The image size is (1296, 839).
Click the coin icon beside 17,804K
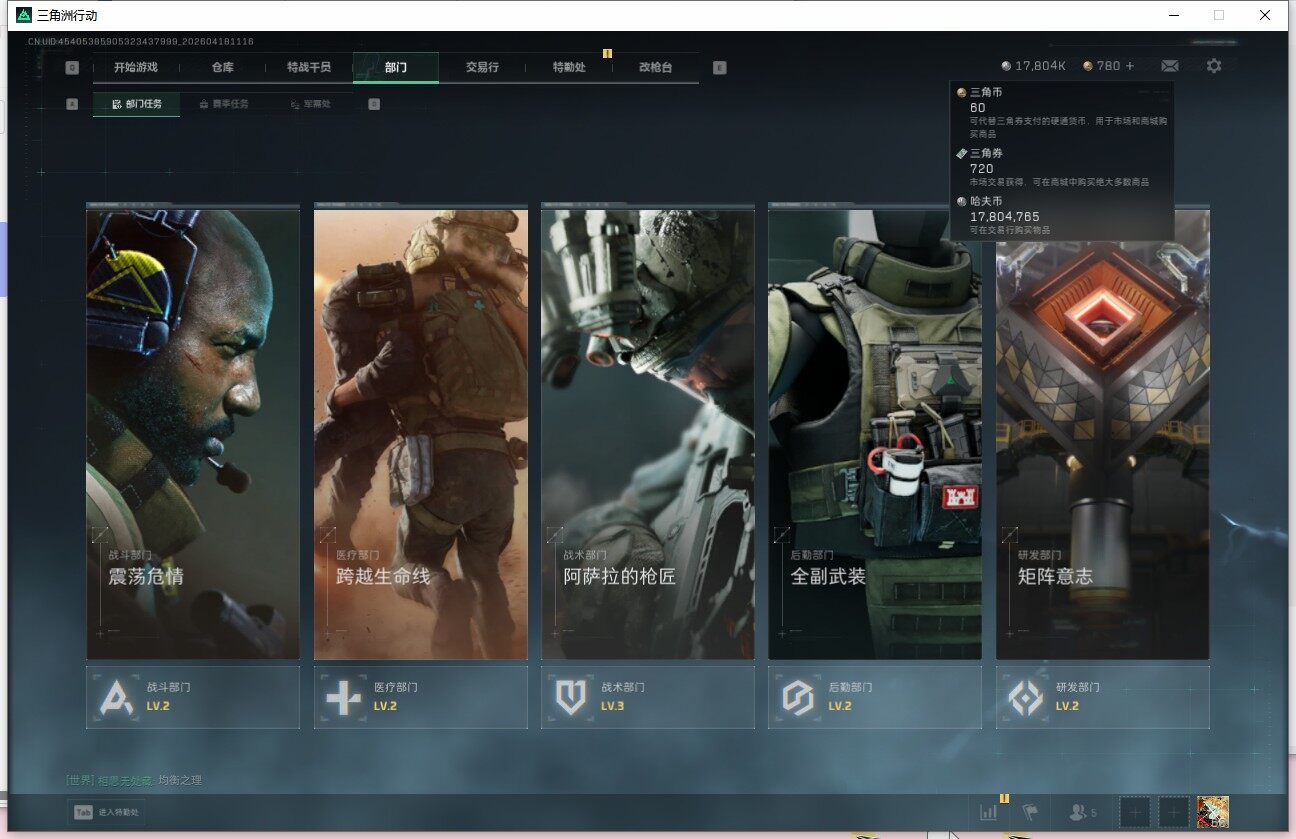tap(1006, 66)
